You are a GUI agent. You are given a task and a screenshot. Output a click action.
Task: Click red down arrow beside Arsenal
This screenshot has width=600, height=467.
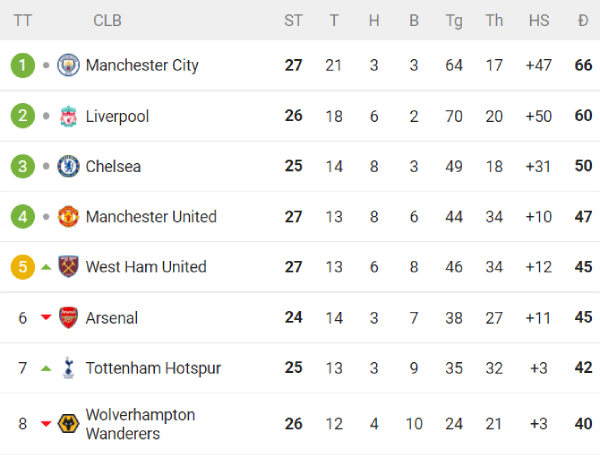click(x=45, y=318)
